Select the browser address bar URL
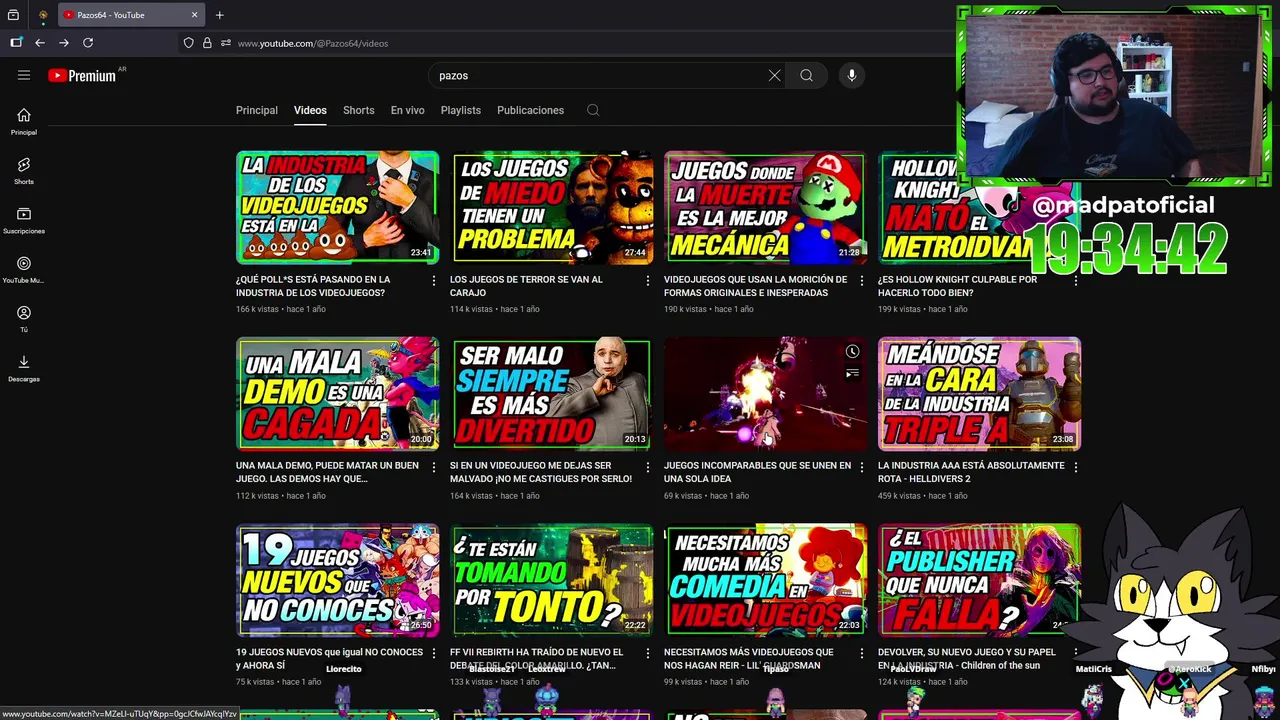1280x720 pixels. 313,43
